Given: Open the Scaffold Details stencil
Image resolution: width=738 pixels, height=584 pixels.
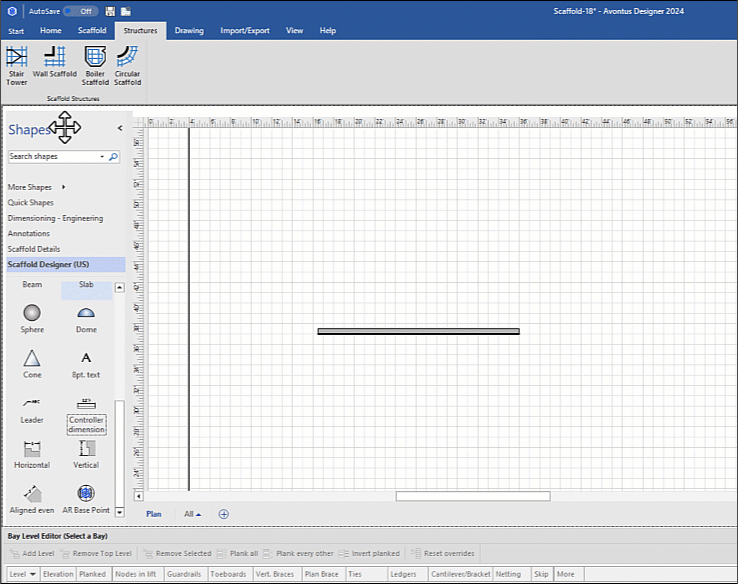Looking at the screenshot, I should coord(34,249).
